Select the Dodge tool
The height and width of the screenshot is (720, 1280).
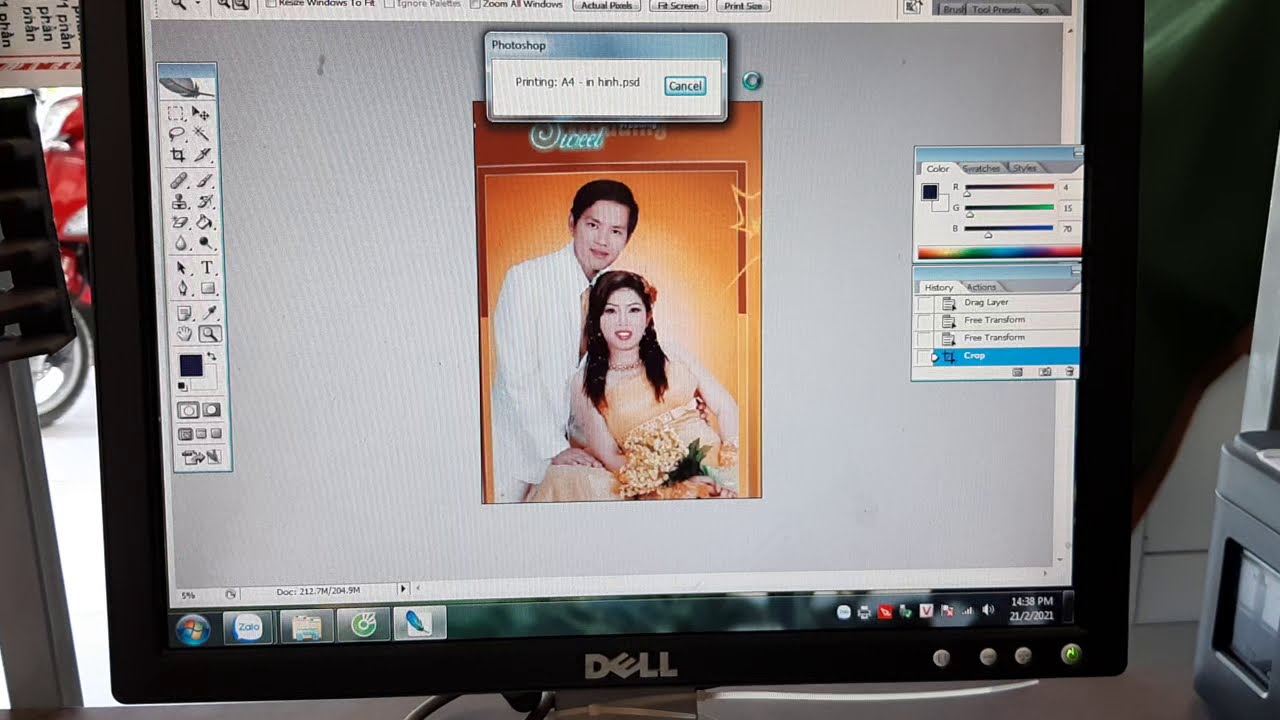pos(206,242)
